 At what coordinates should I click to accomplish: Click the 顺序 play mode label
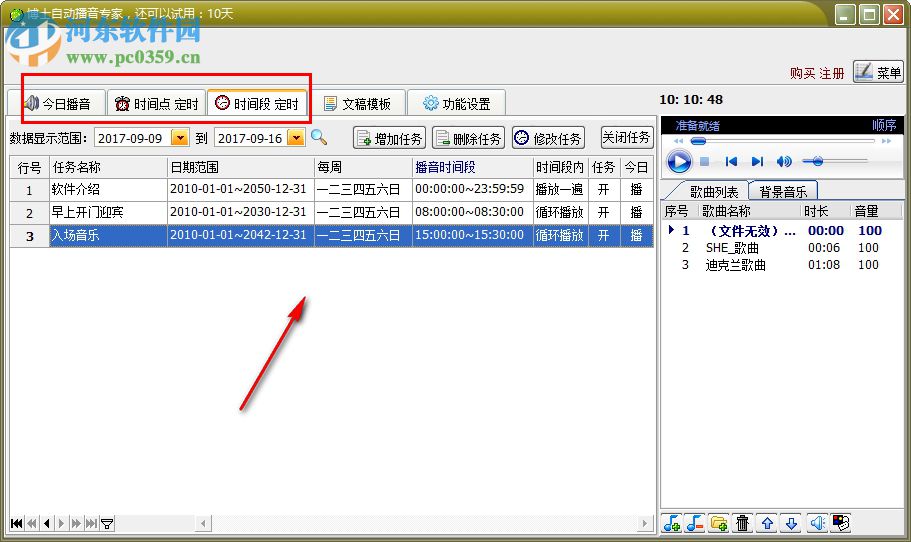pyautogui.click(x=884, y=125)
